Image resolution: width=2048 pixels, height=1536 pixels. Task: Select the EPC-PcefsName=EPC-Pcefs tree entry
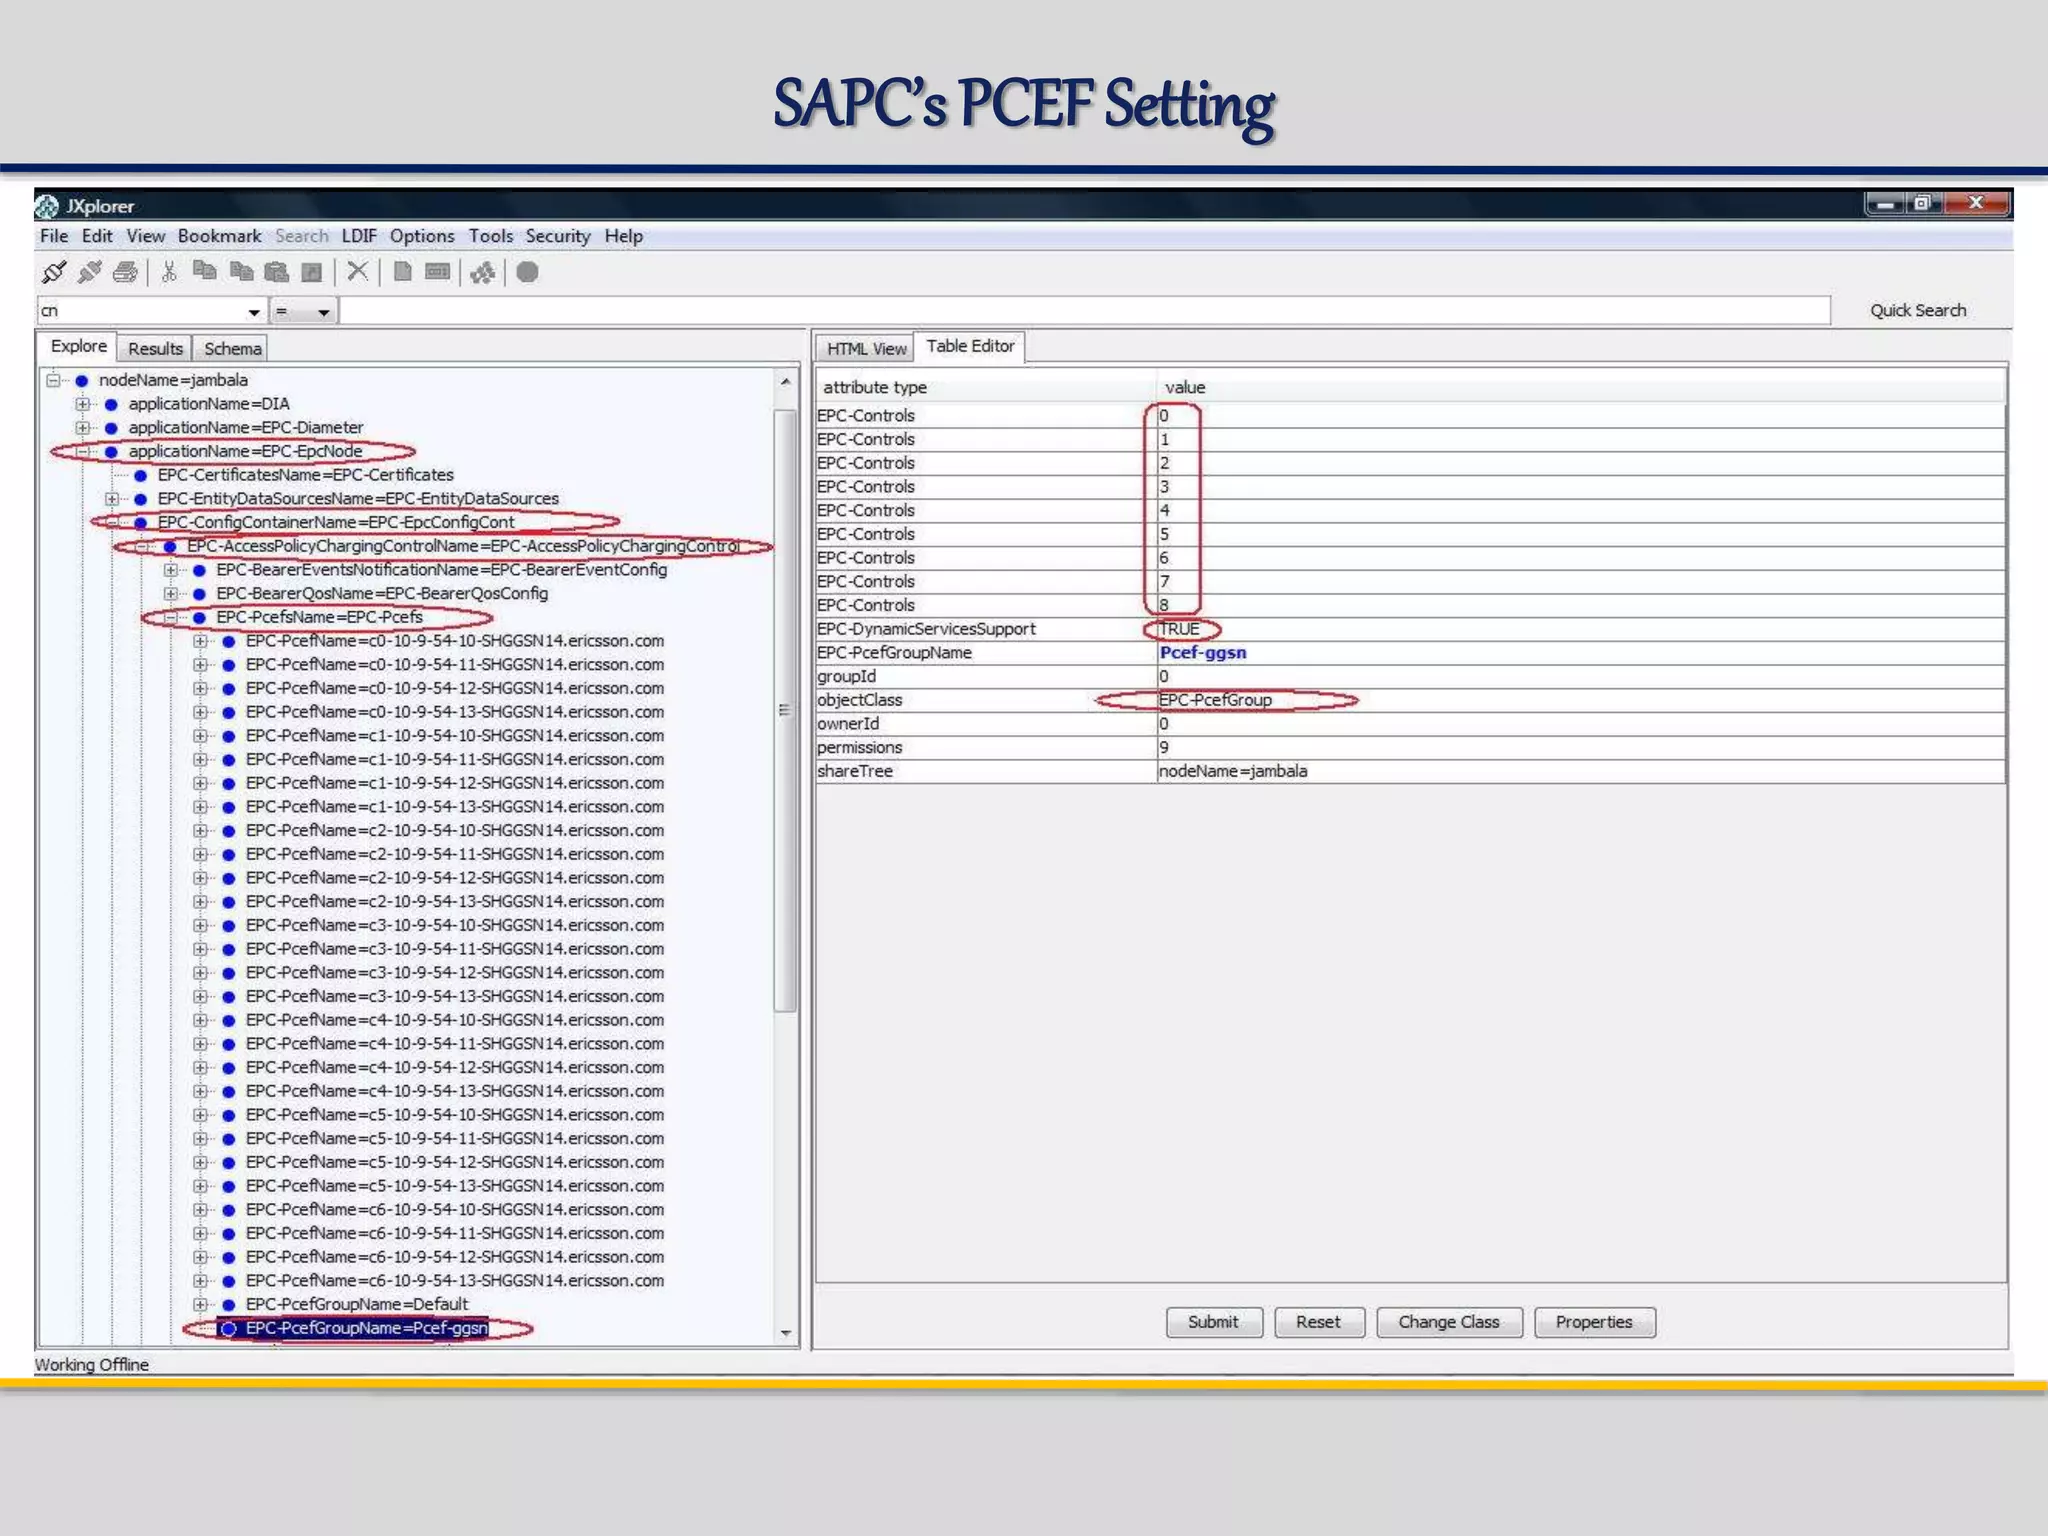point(320,618)
